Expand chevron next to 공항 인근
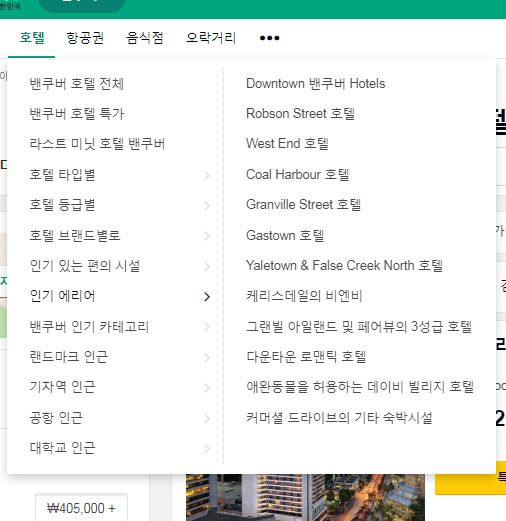506x521 pixels. point(207,418)
